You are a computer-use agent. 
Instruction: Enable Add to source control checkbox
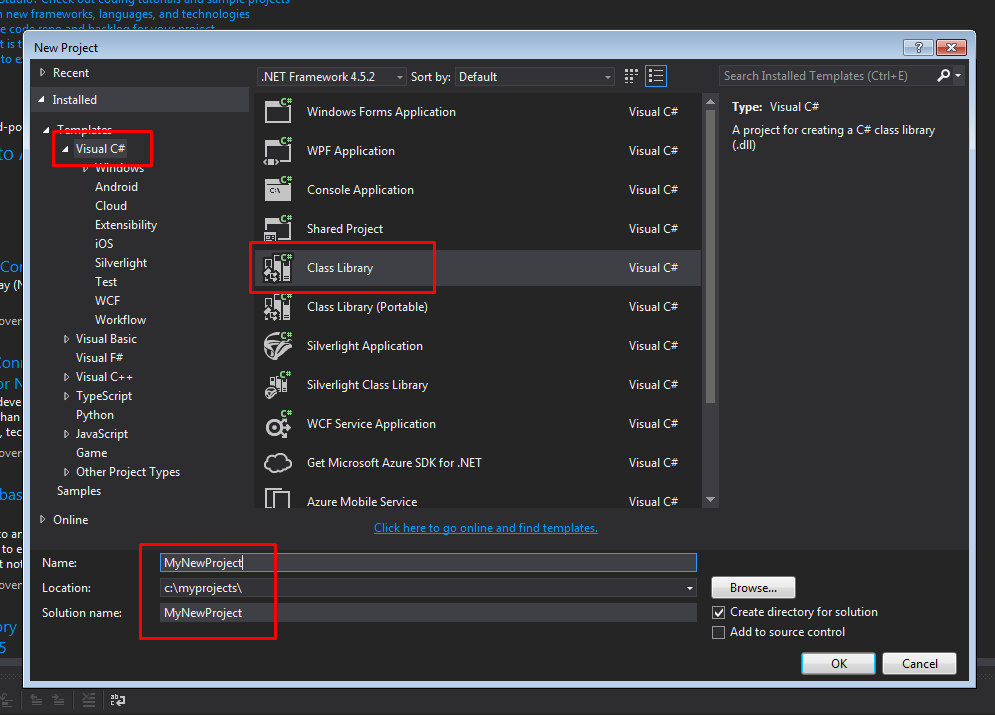click(718, 633)
